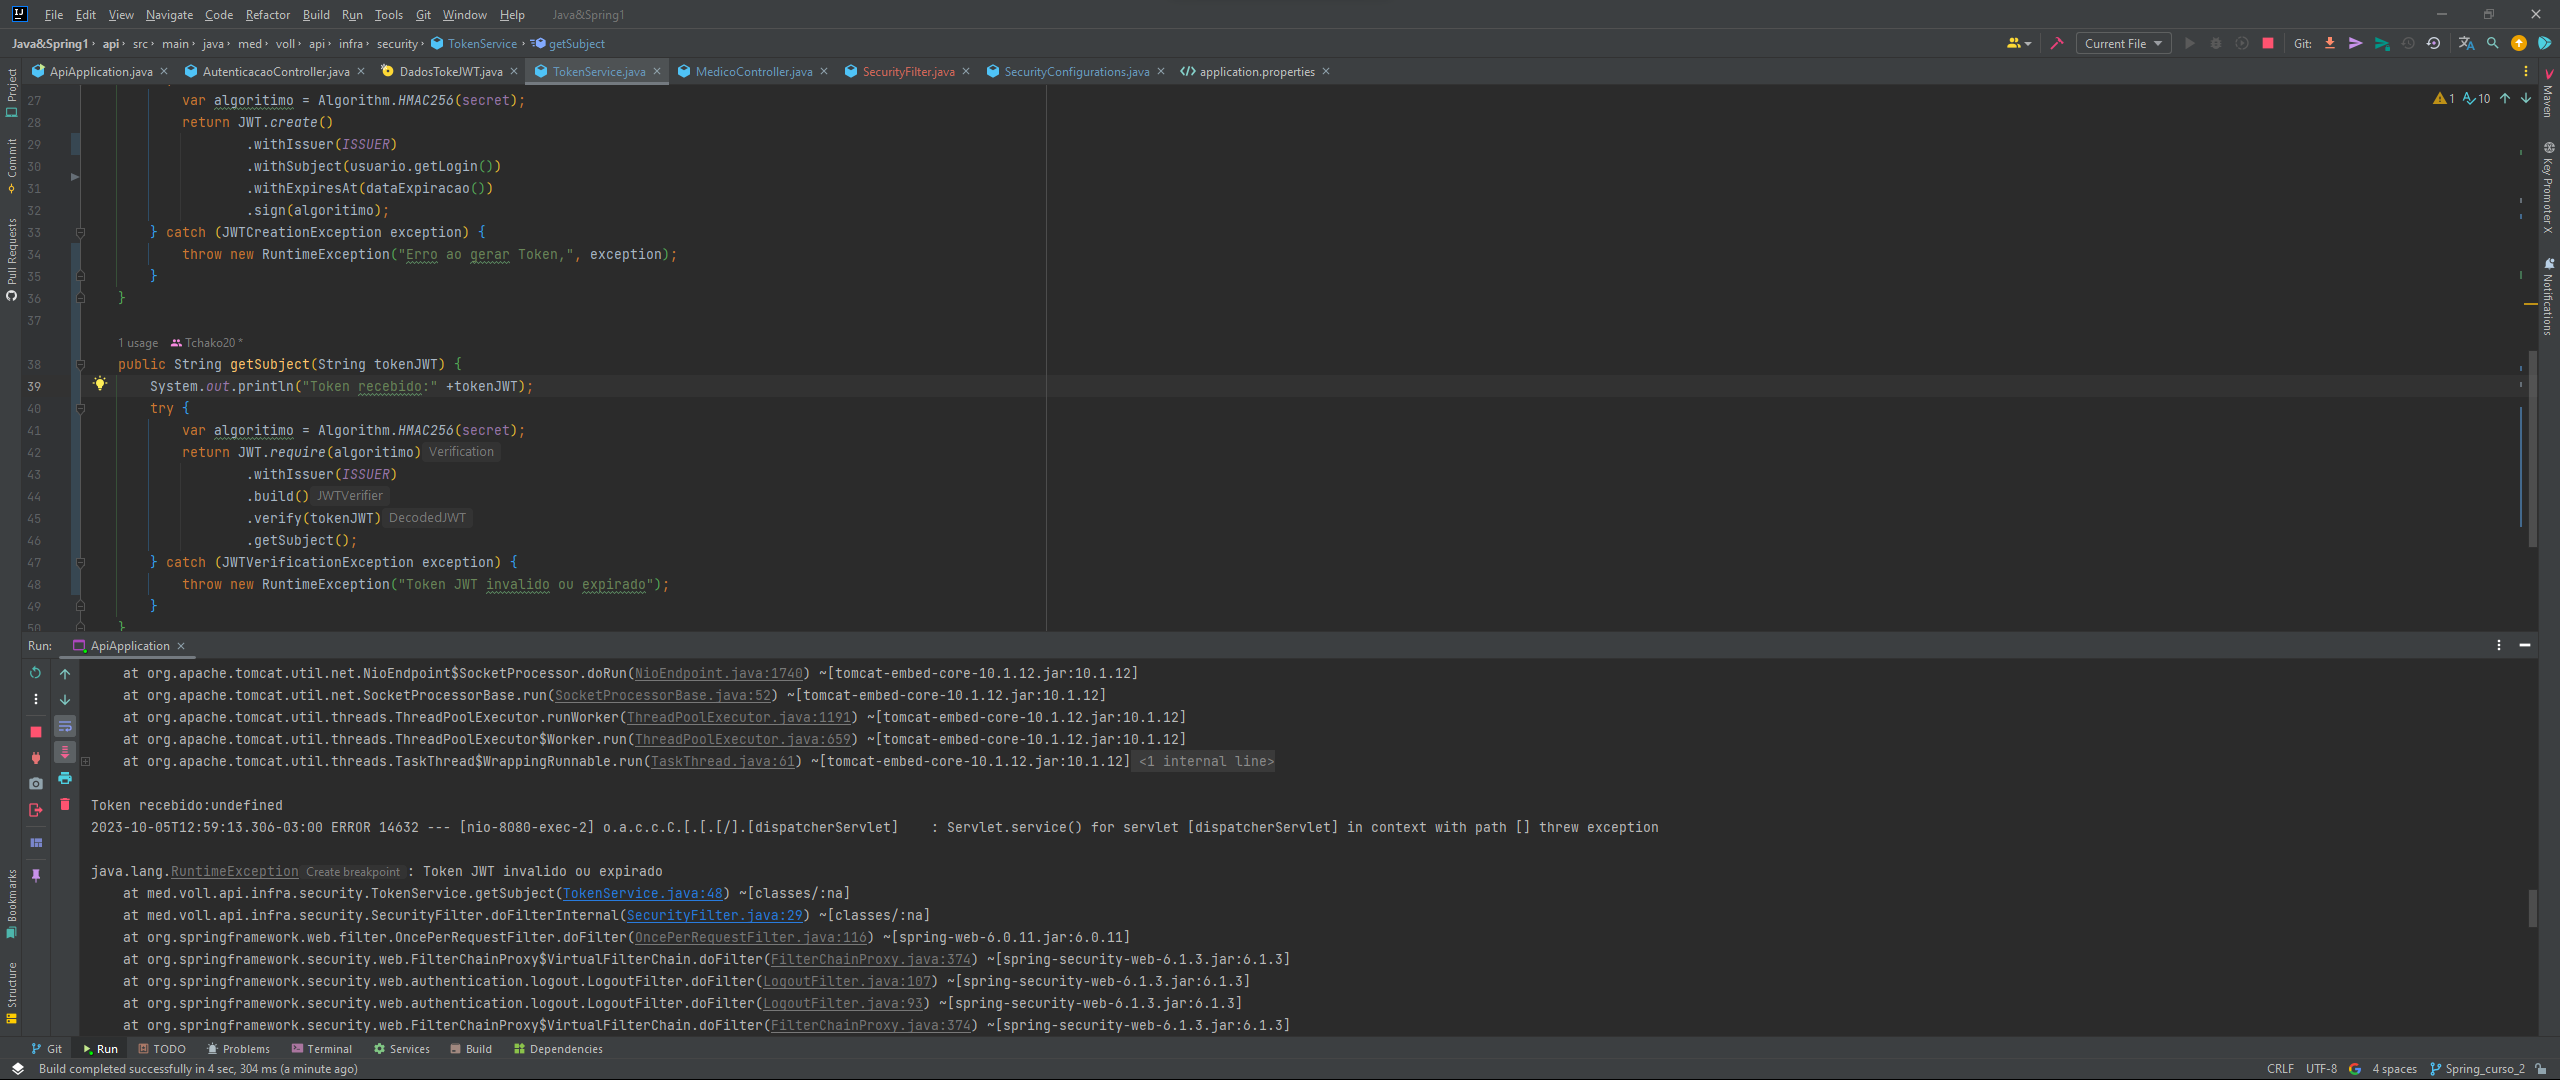Viewport: 2560px width, 1080px height.
Task: Toggle Soft-Wrap in Run console
Action: click(65, 726)
